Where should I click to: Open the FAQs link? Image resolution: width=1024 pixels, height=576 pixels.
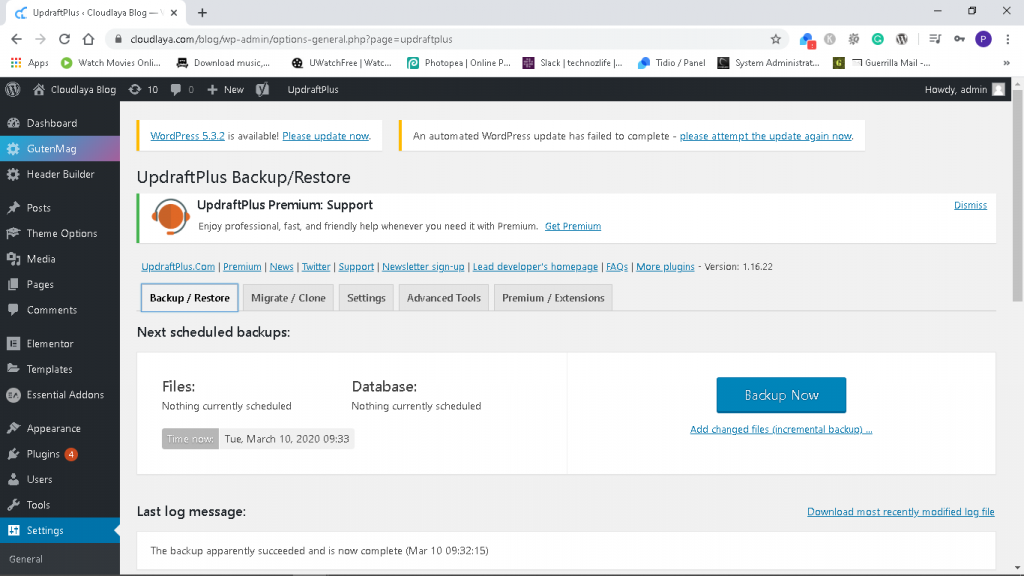tap(616, 266)
